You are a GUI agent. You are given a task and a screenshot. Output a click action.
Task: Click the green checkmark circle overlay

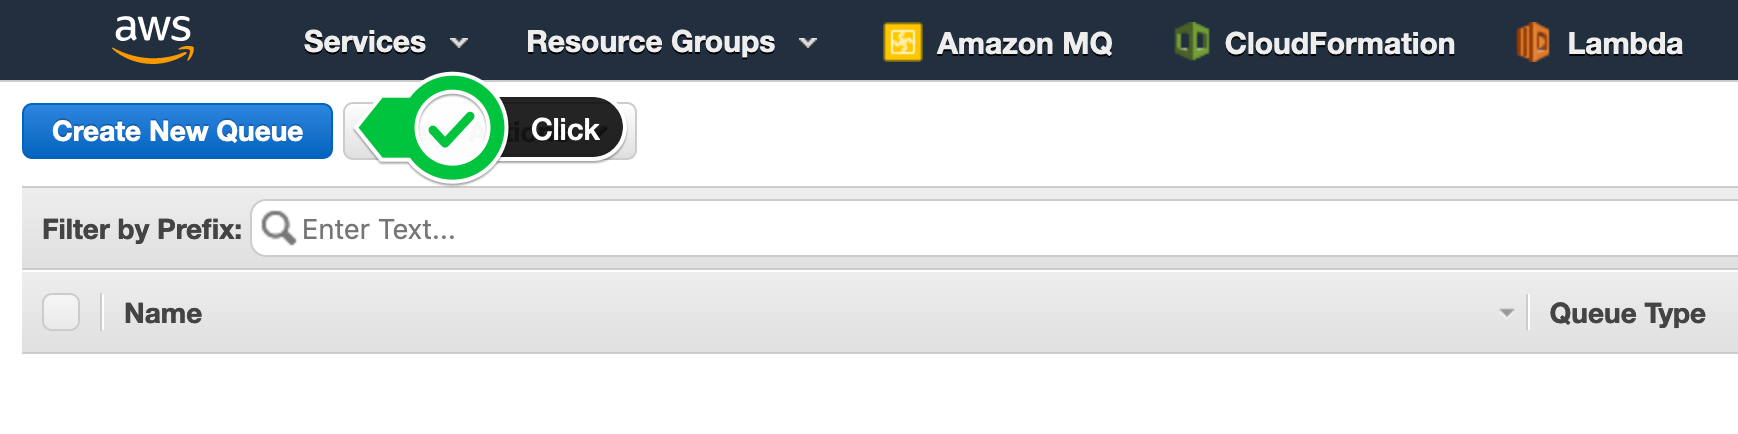[452, 128]
